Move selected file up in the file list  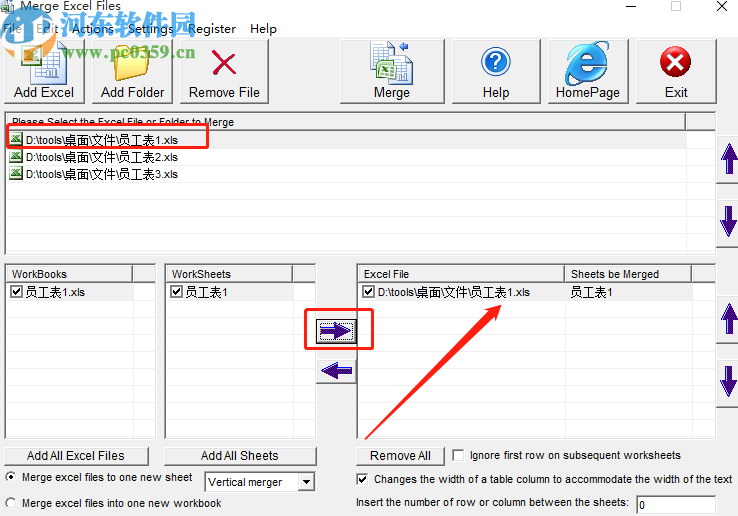(x=728, y=159)
